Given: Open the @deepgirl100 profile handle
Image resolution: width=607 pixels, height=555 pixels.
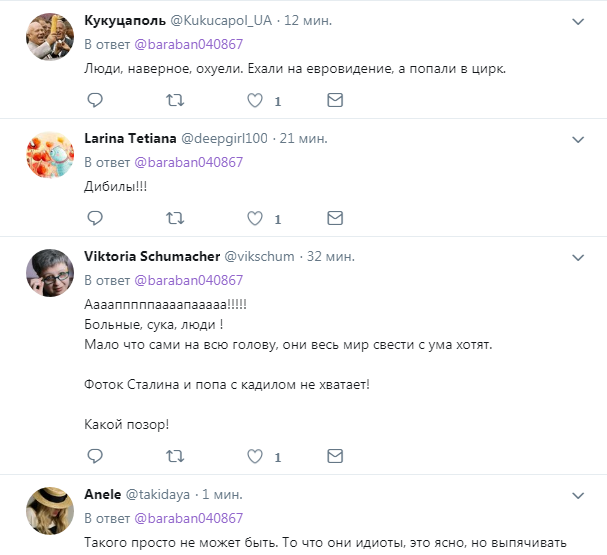Looking at the screenshot, I should pyautogui.click(x=224, y=138).
